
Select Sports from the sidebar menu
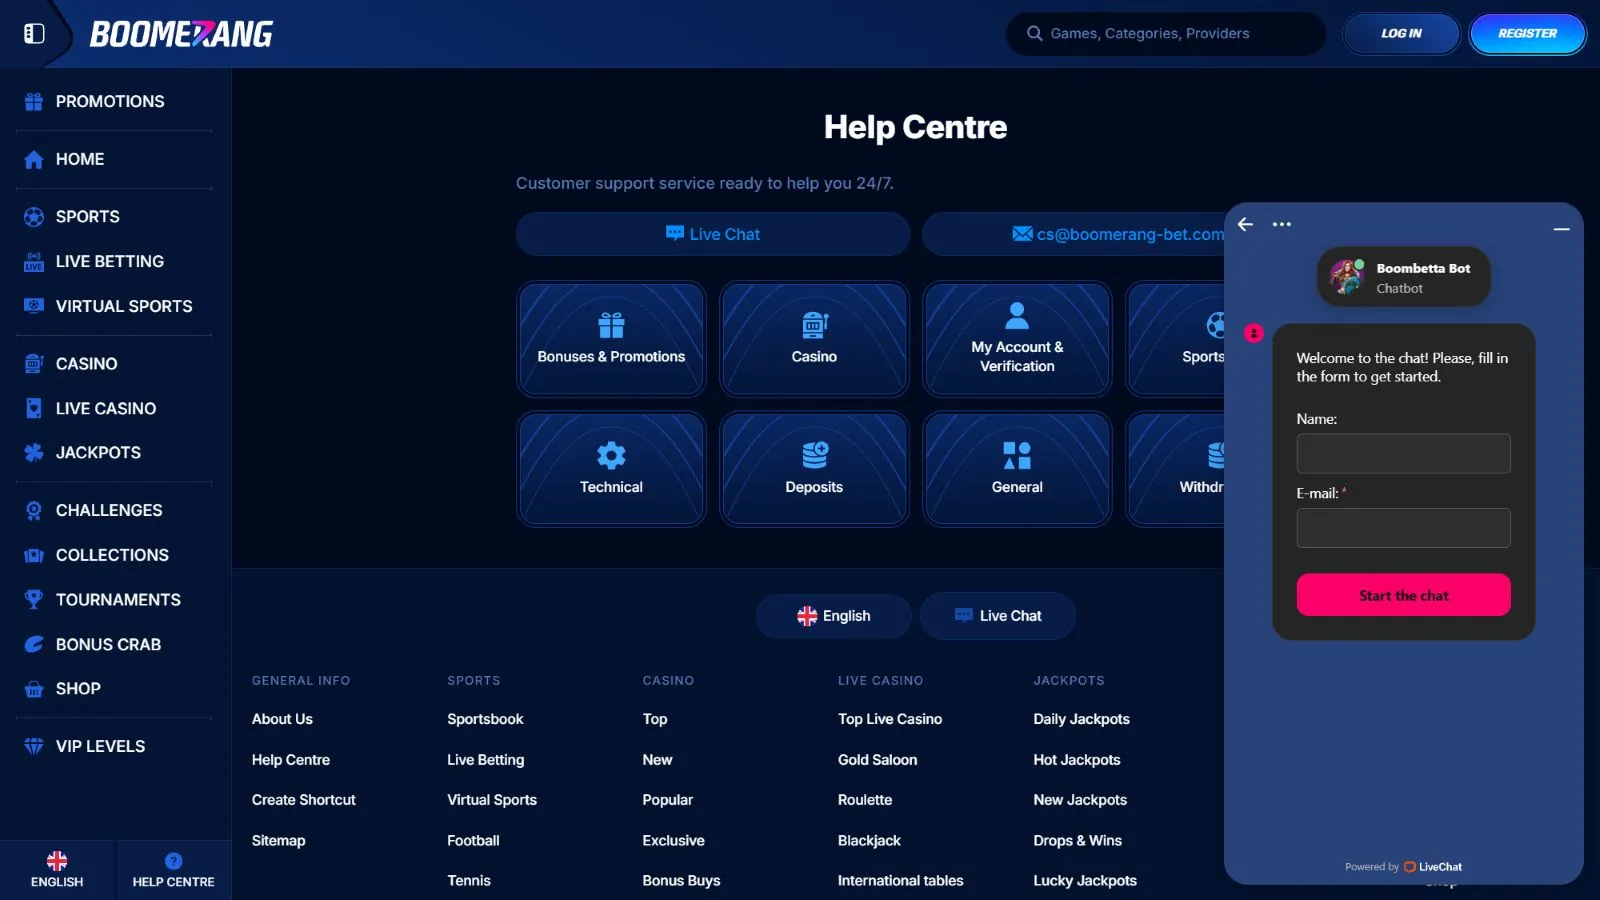click(x=87, y=217)
